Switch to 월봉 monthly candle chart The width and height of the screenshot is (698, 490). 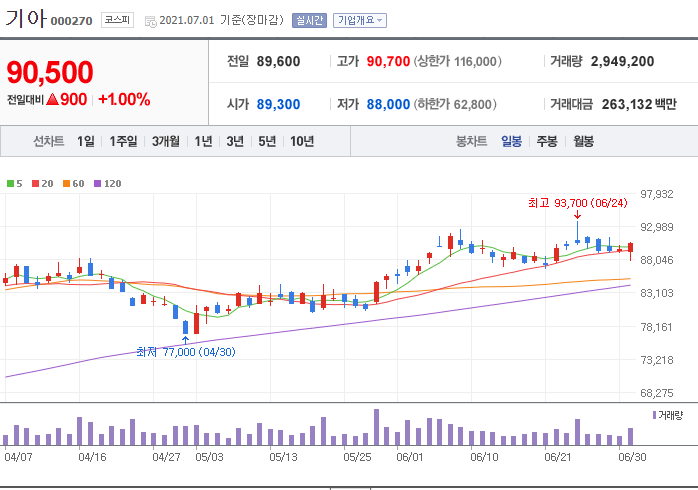(x=583, y=142)
